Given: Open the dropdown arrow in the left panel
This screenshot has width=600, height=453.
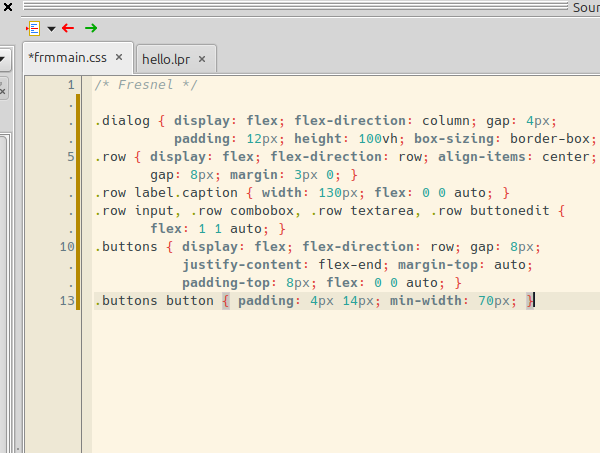Looking at the screenshot, I should pos(2,59).
